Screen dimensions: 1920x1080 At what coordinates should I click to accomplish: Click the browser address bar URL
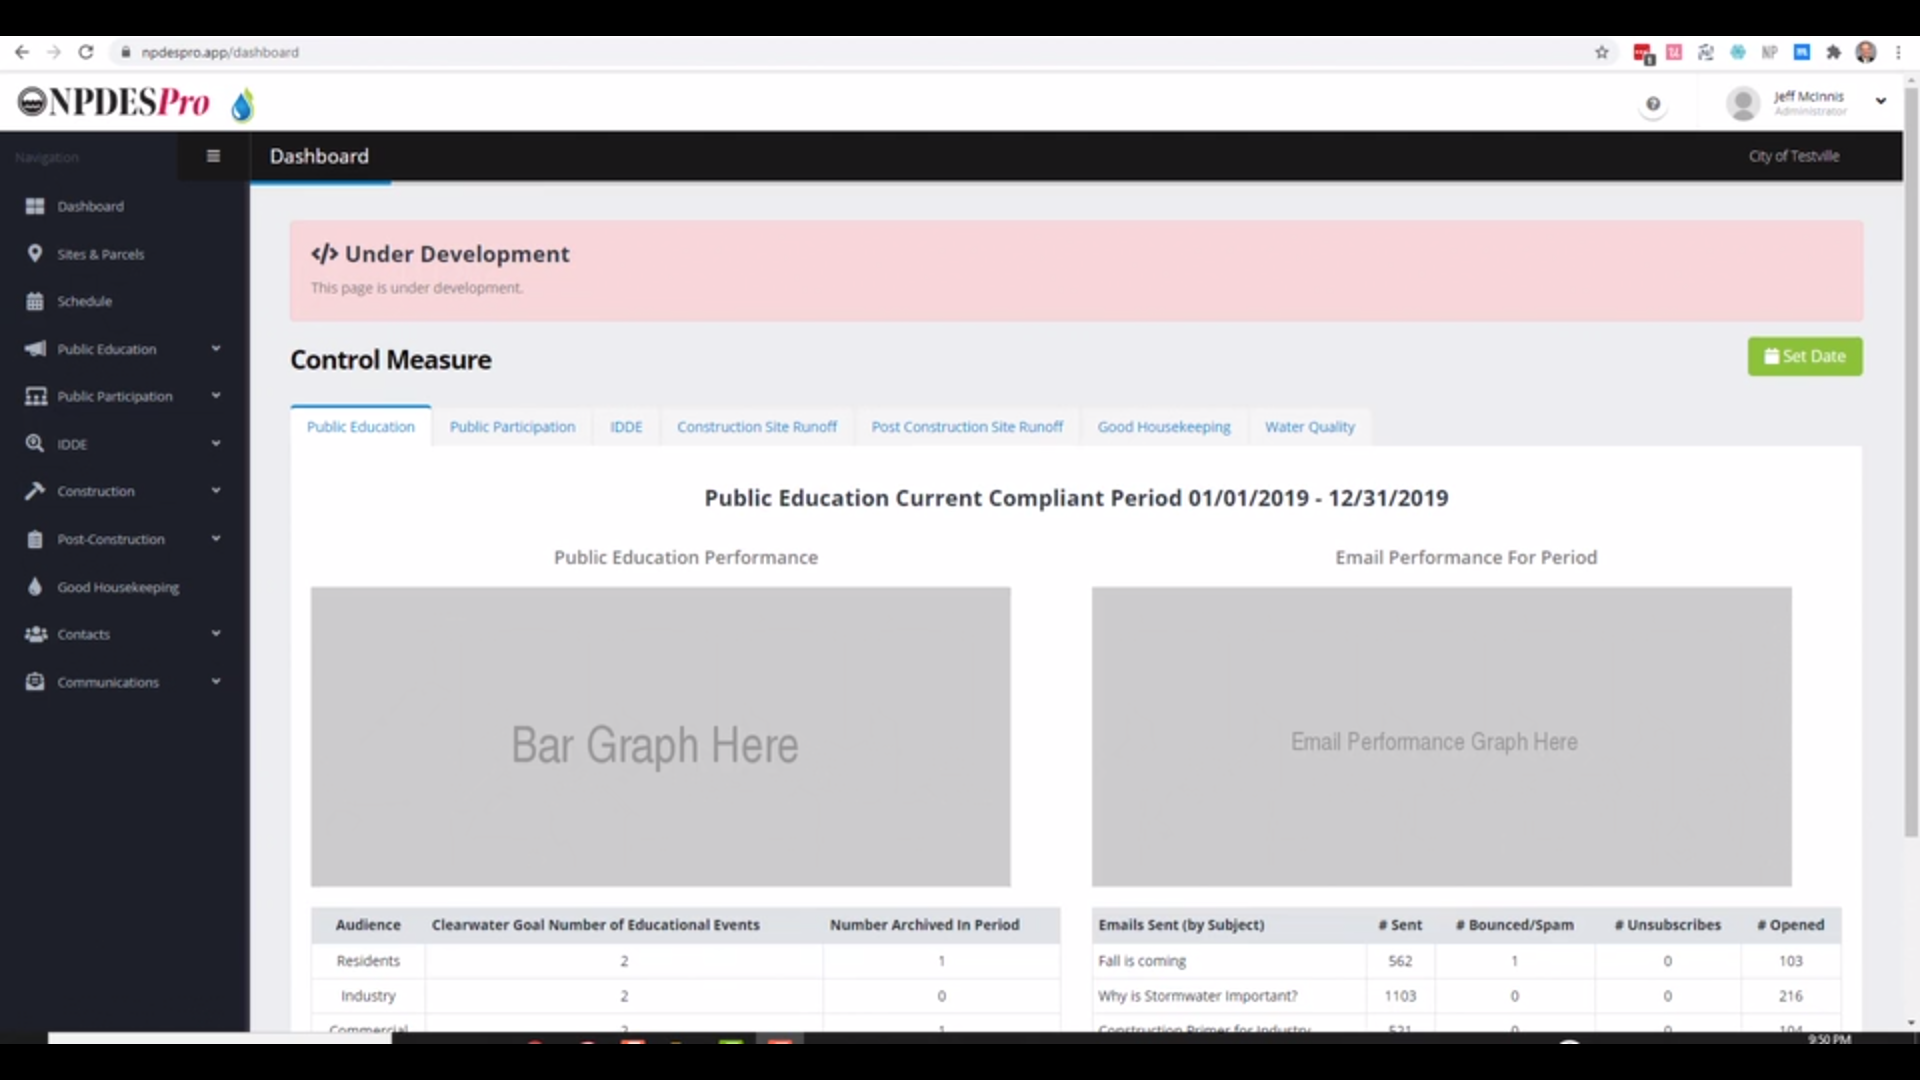tap(220, 52)
